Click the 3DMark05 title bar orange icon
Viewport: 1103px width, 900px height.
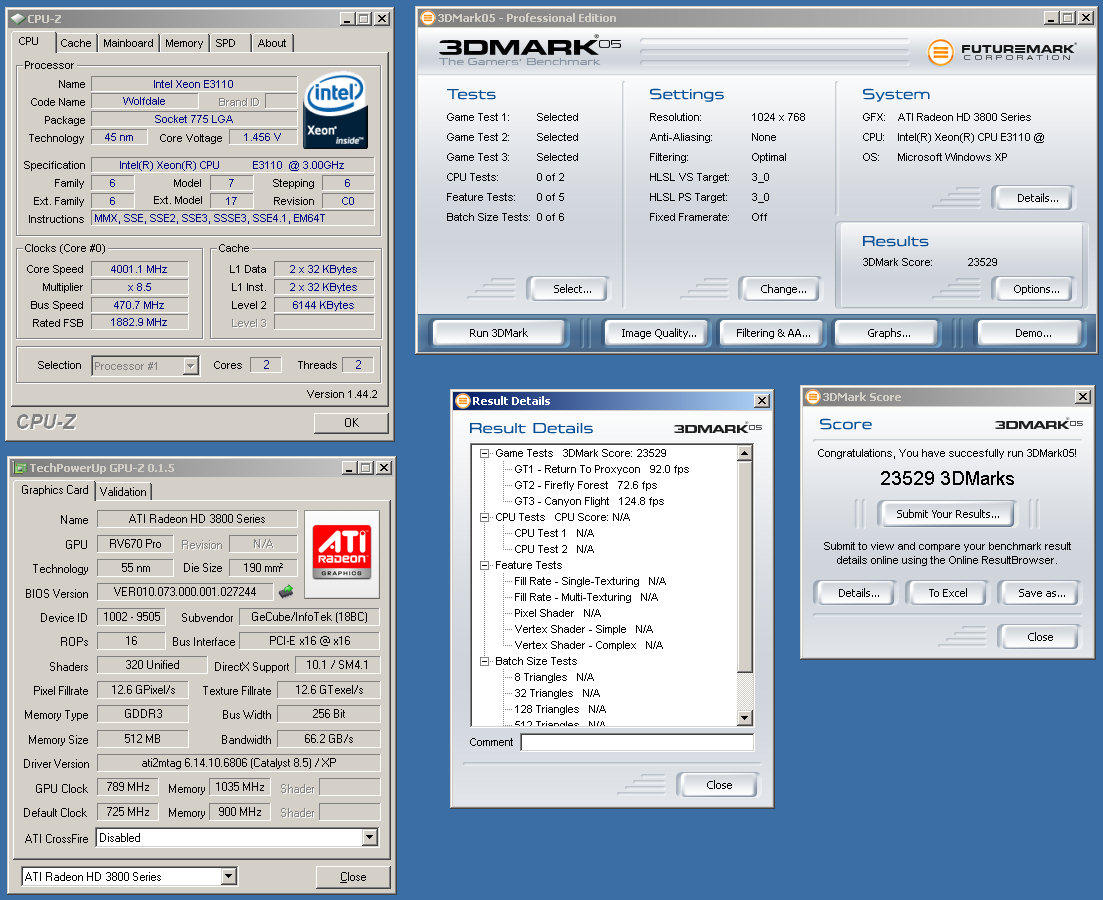[427, 18]
